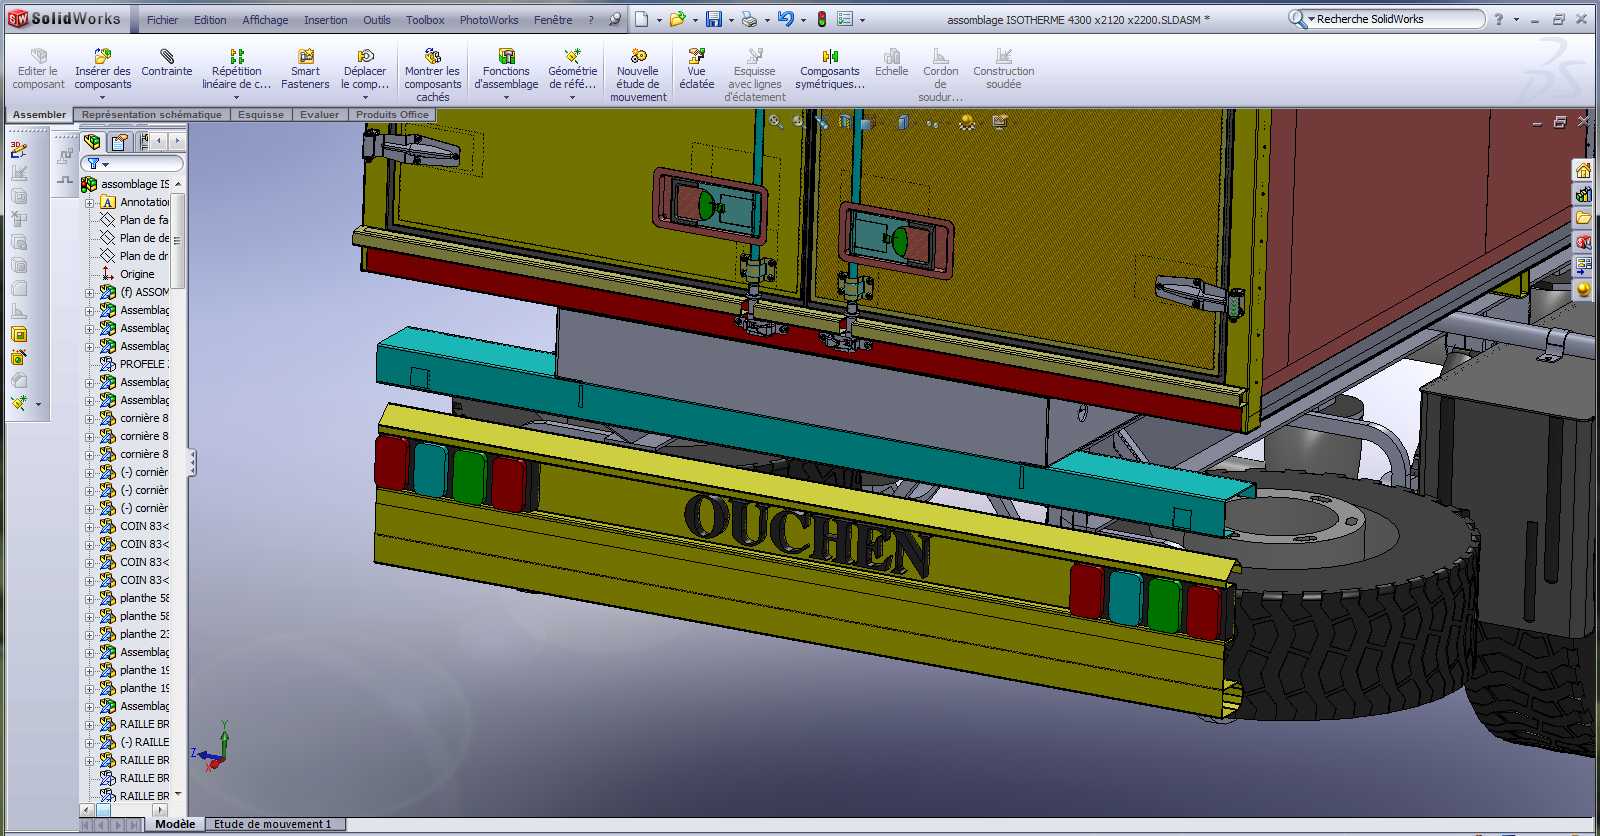Open Géométrie de référence tool

coord(573,69)
